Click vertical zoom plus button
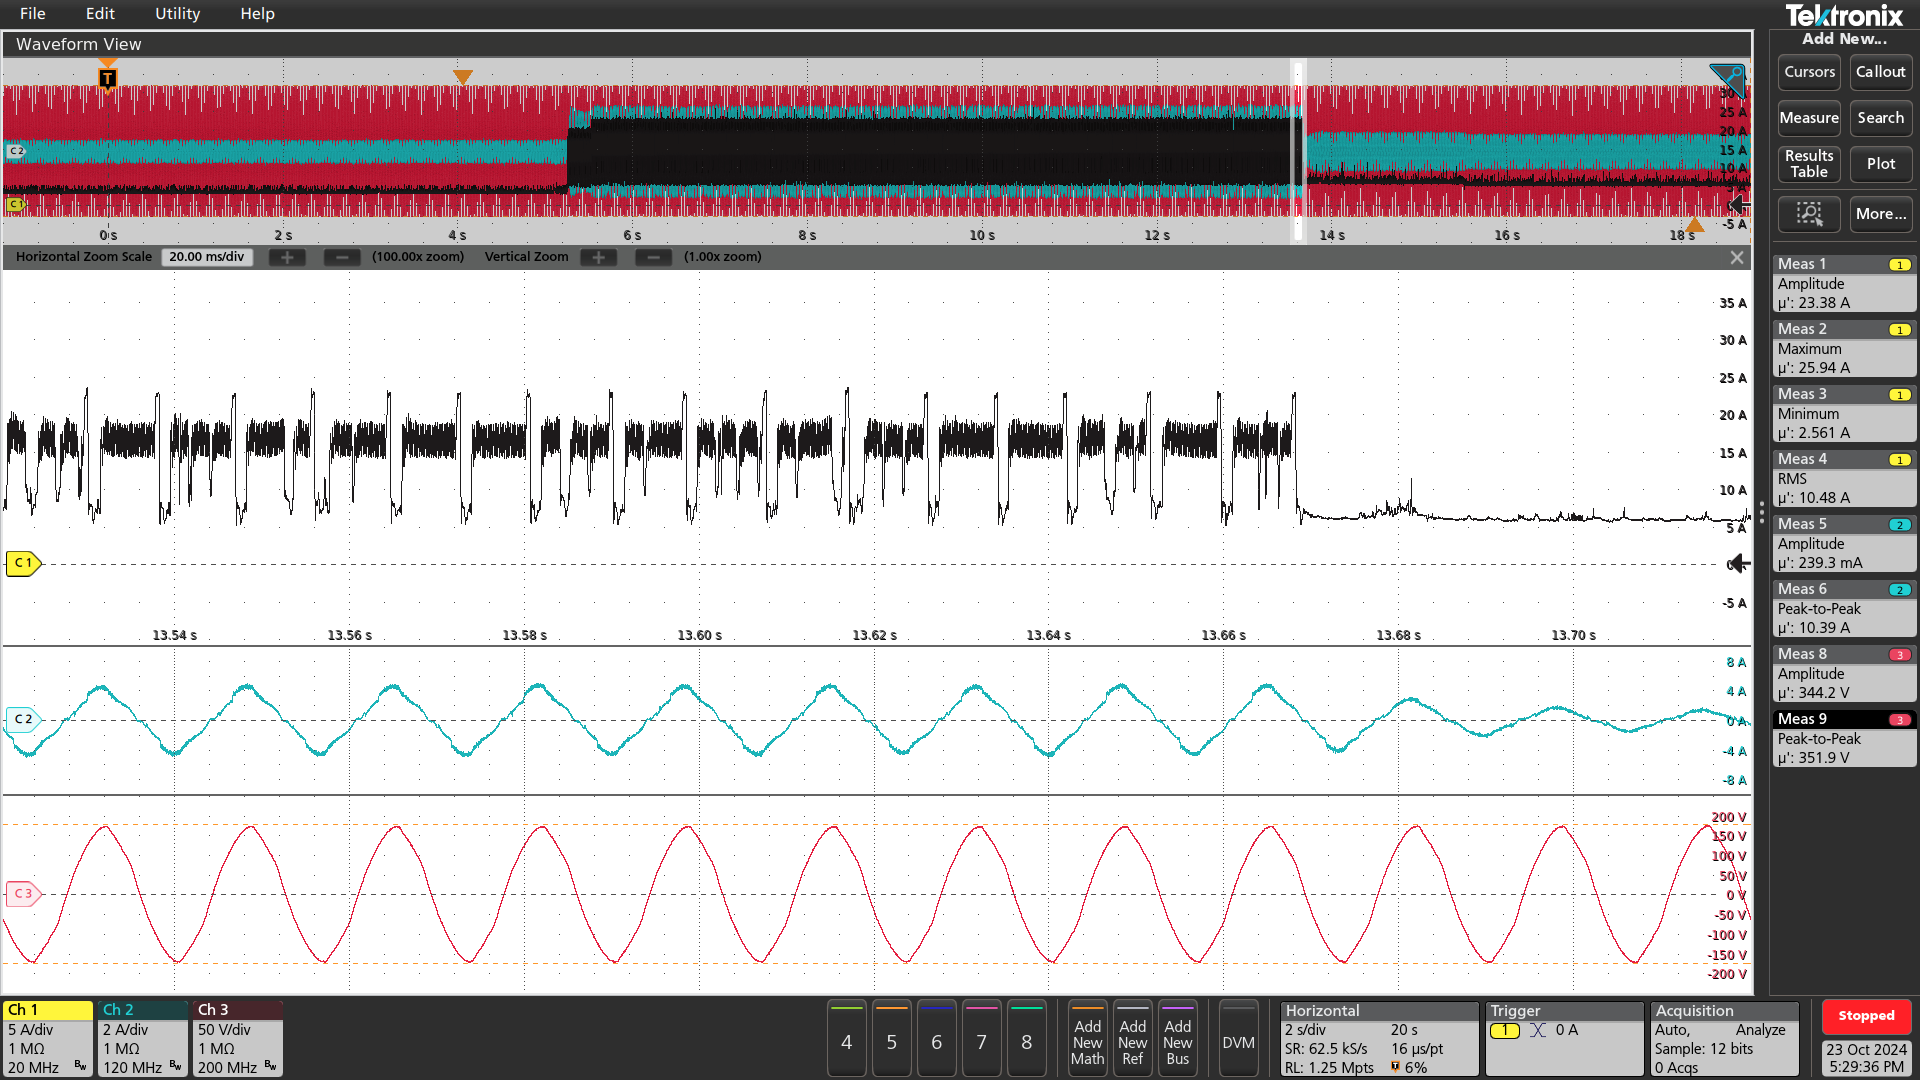 coord(598,257)
